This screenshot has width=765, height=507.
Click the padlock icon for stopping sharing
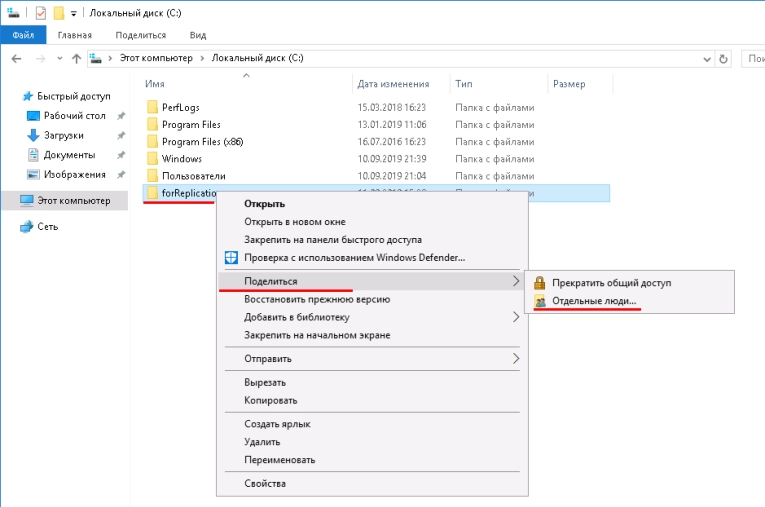point(540,283)
